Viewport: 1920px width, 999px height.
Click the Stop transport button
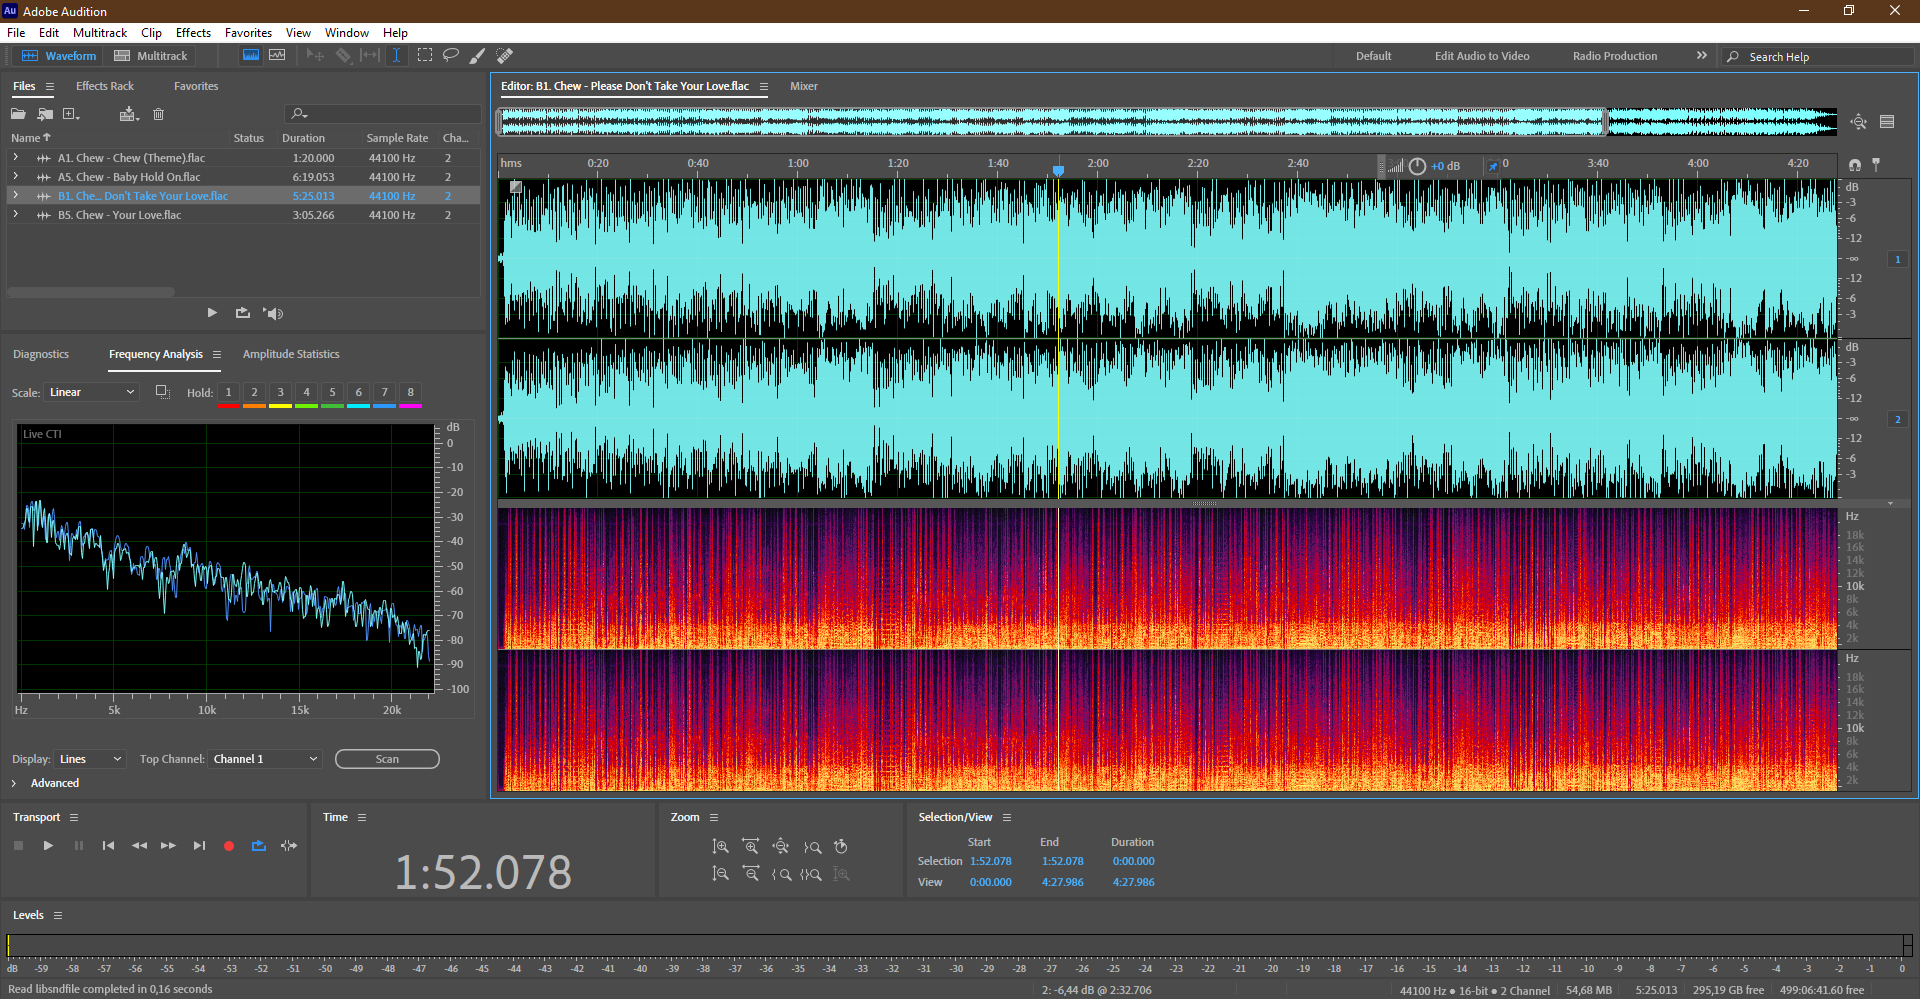(18, 846)
